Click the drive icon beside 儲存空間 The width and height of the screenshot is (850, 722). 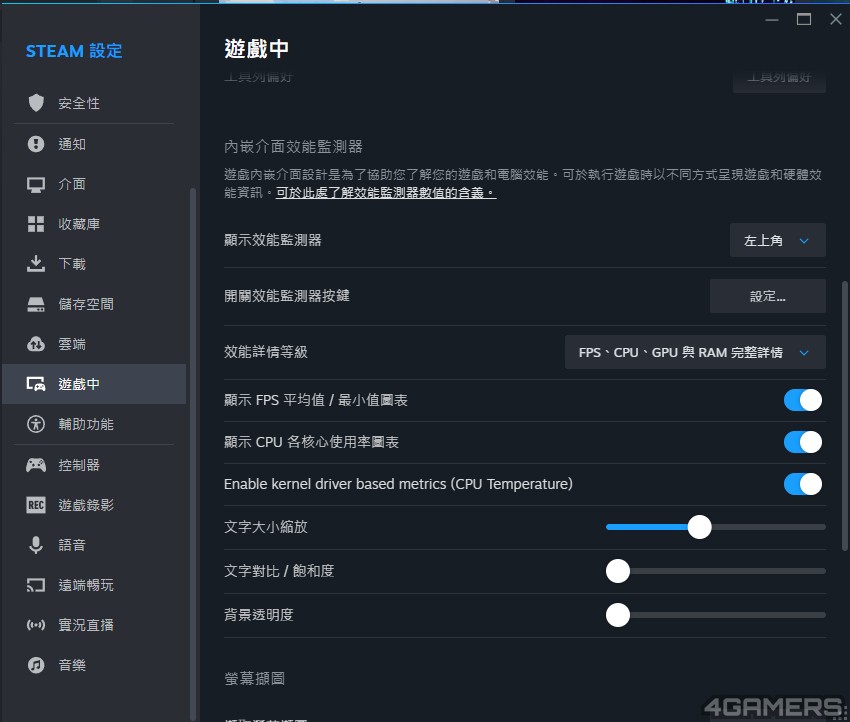[36, 304]
